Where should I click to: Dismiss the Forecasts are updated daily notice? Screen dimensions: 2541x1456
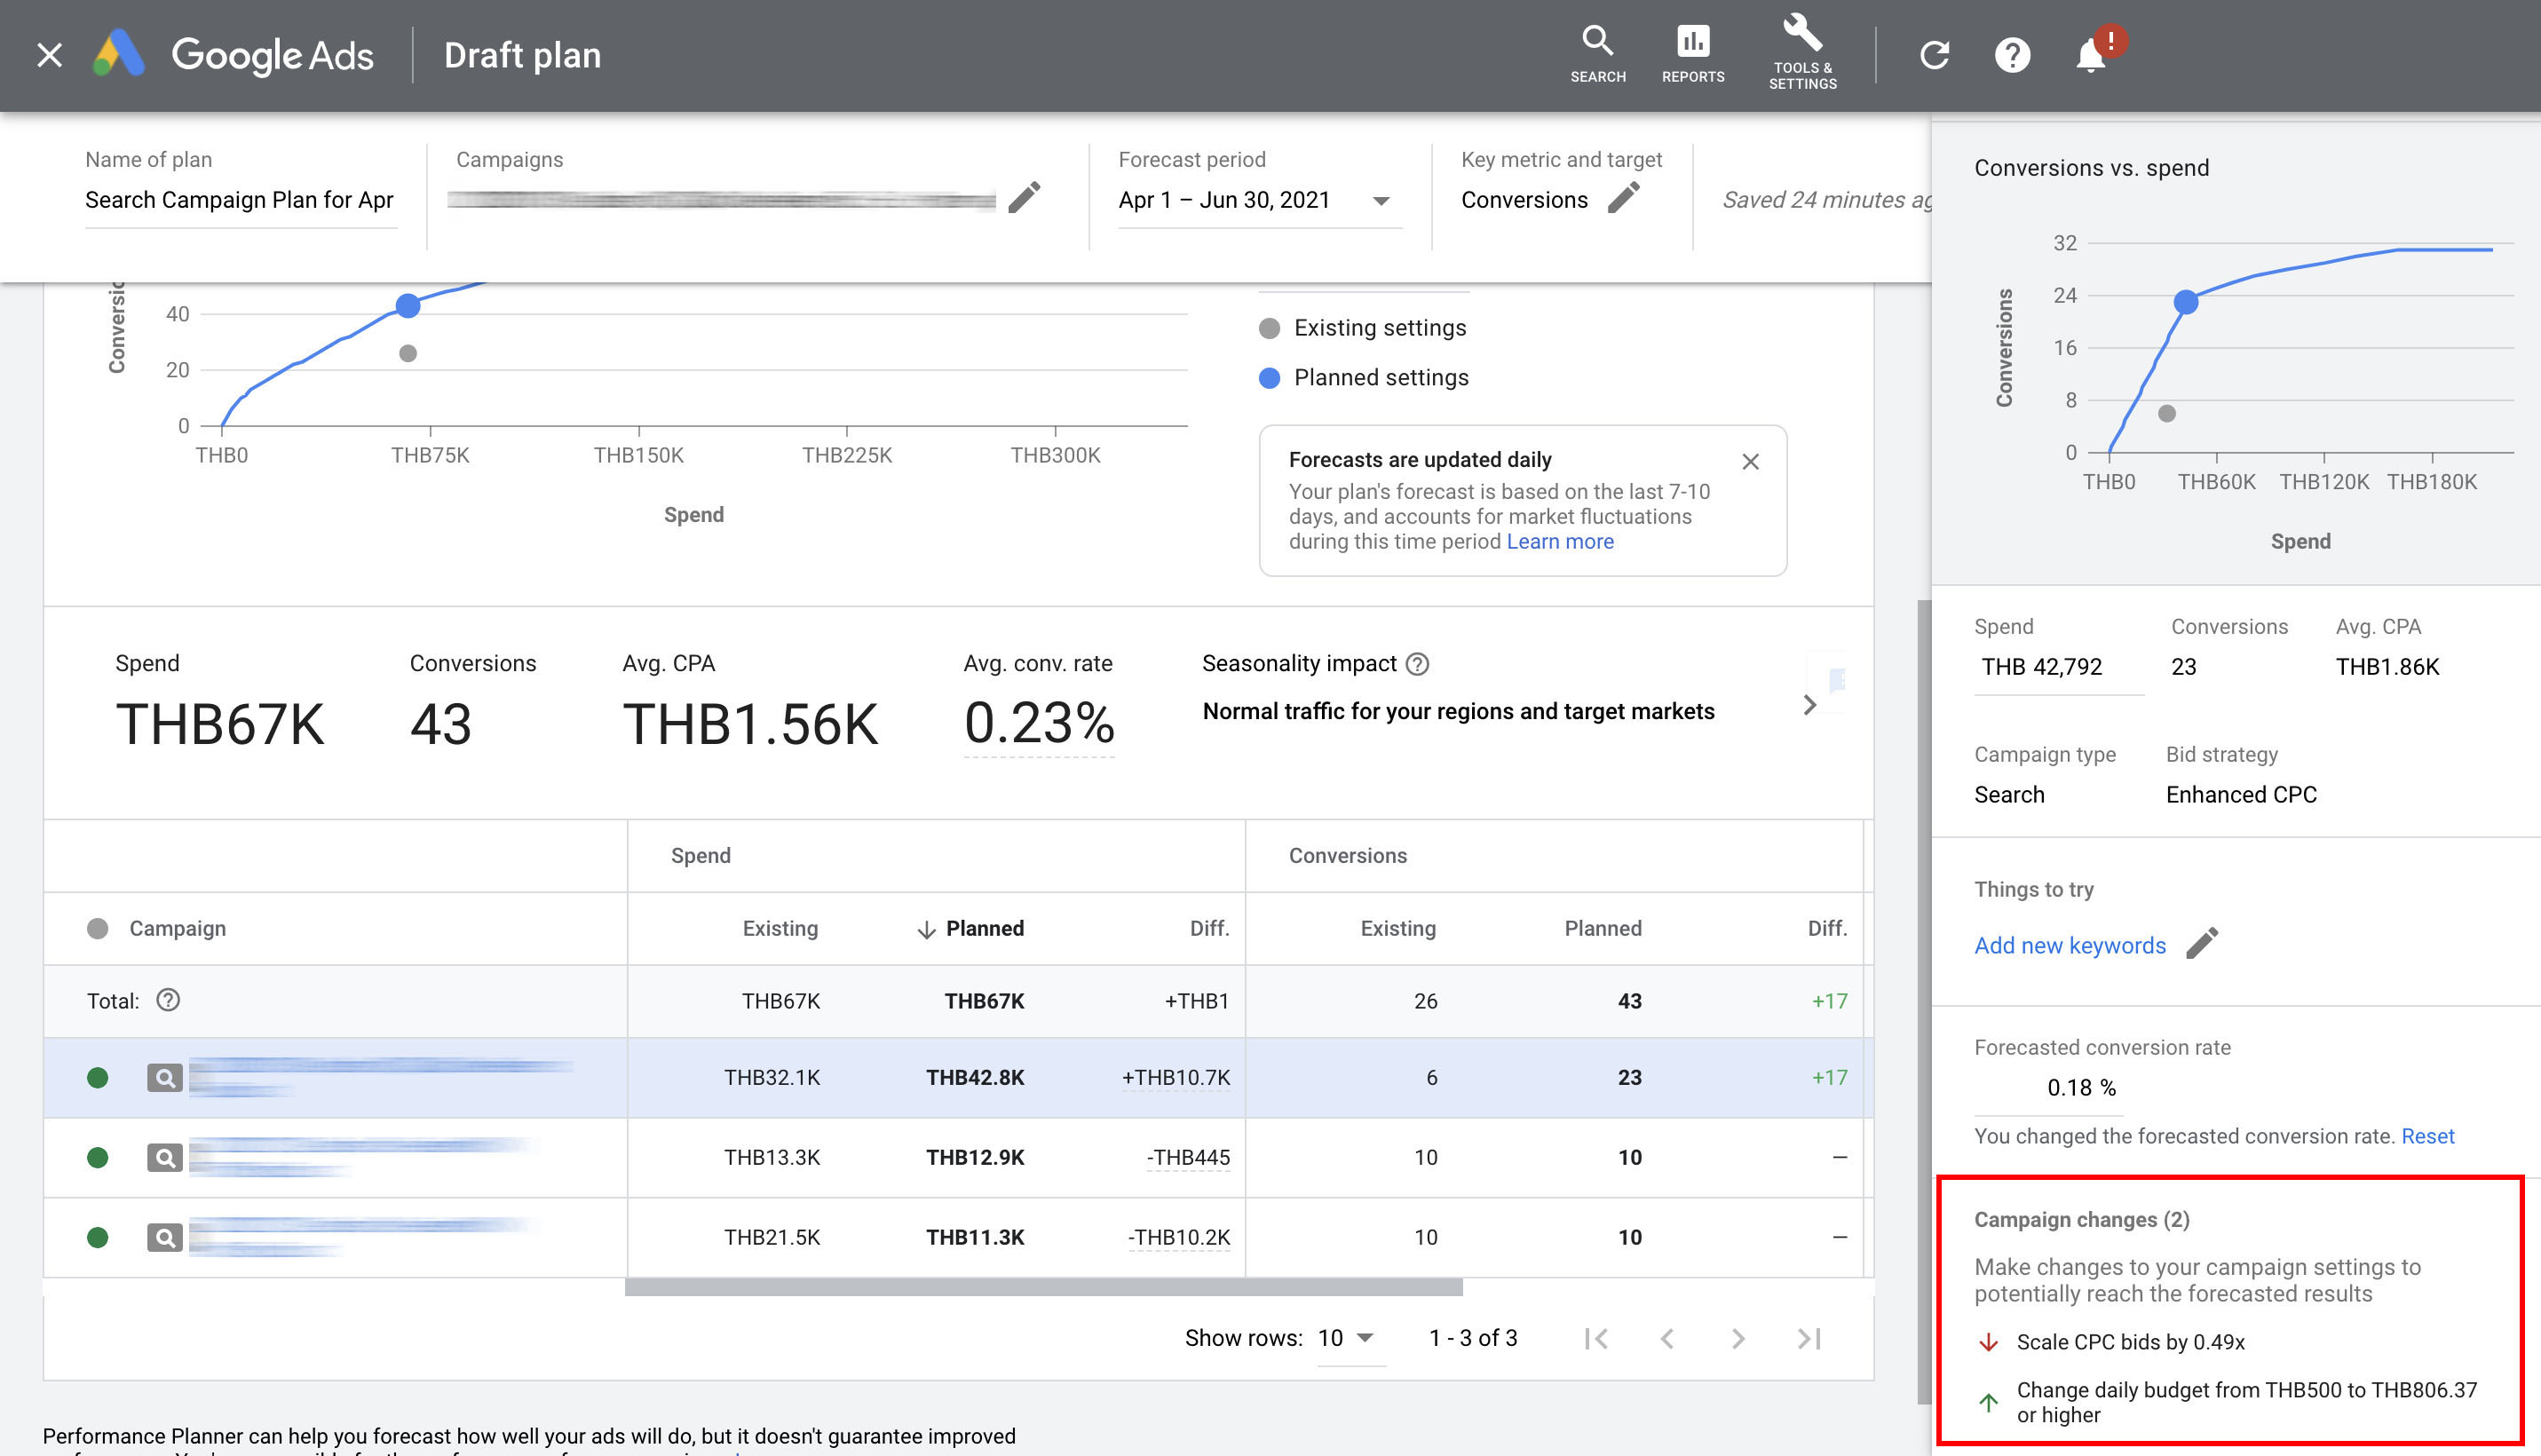1751,461
